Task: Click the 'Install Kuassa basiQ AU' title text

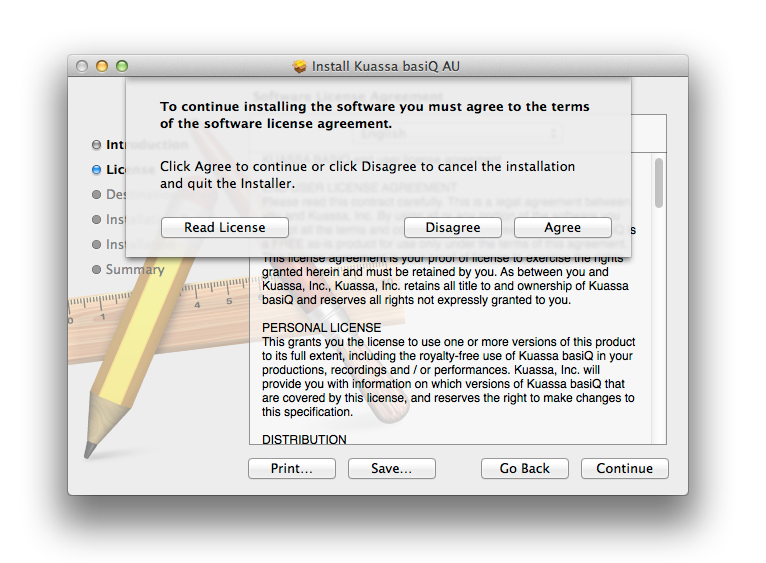Action: click(x=386, y=66)
